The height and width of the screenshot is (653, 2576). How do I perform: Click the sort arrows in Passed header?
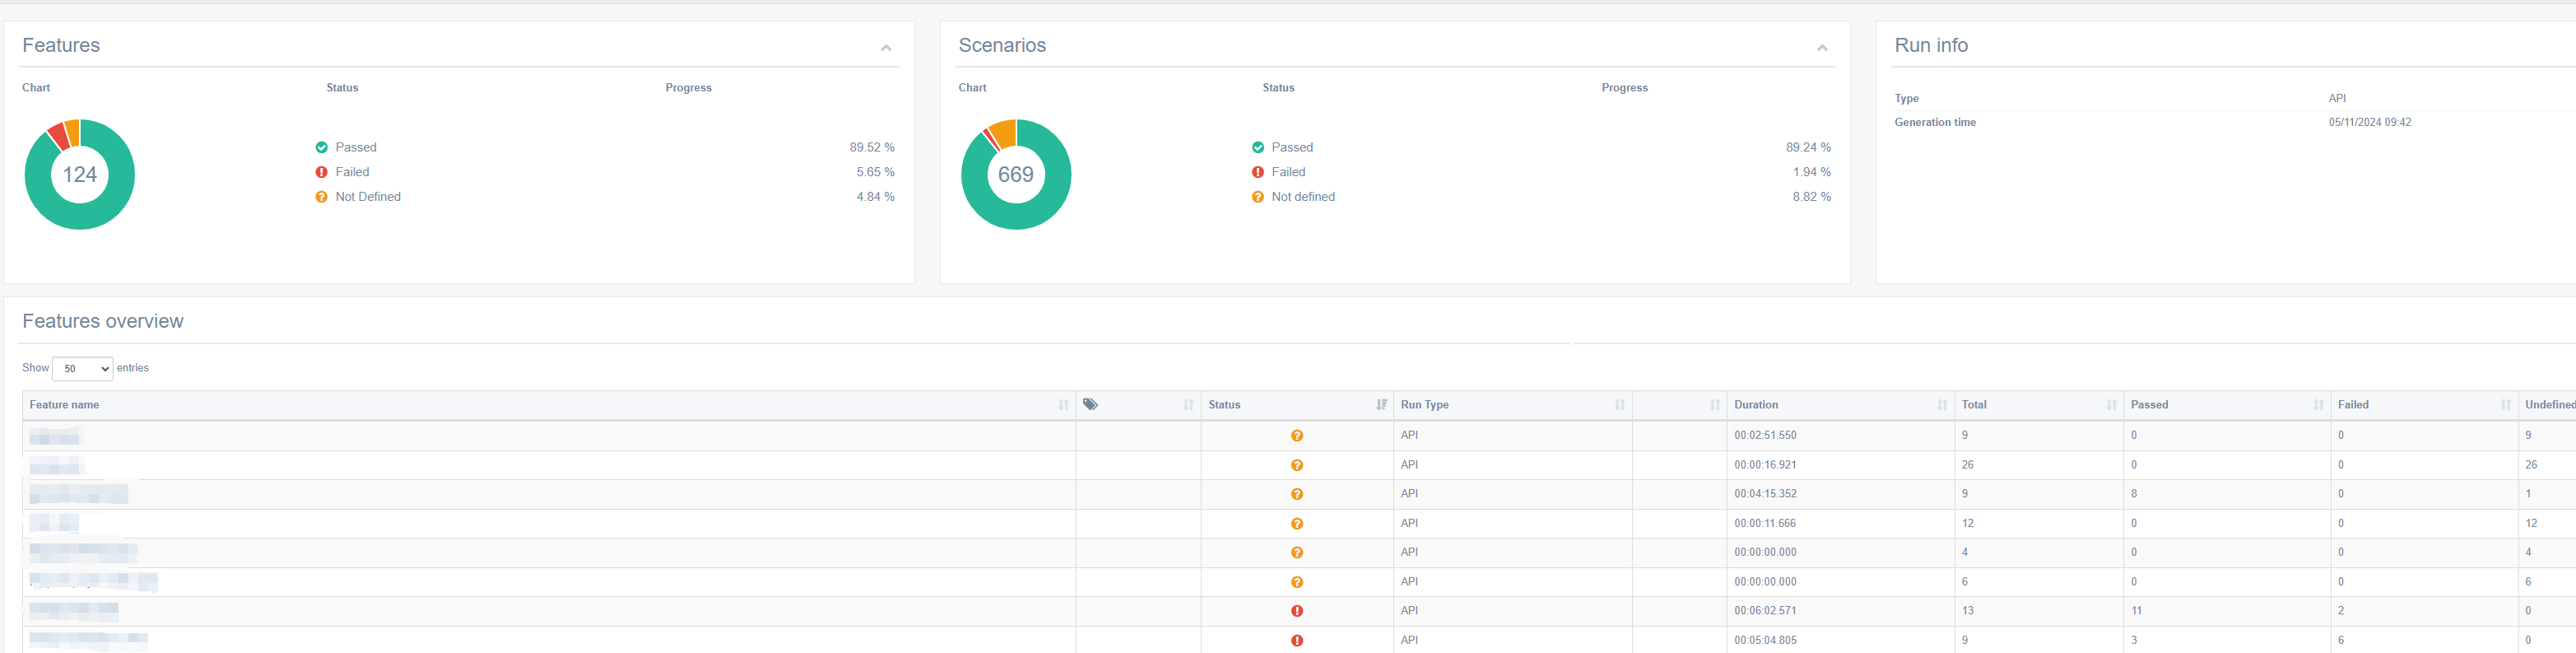[2318, 405]
